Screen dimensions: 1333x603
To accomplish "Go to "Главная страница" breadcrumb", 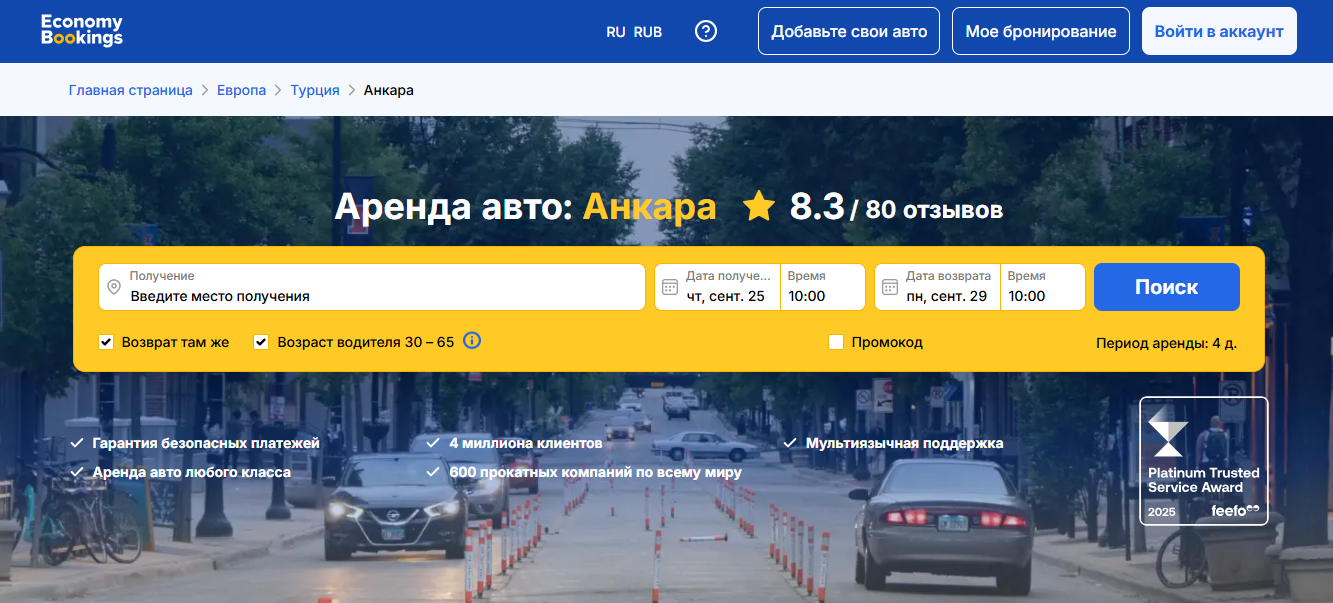I will click(x=130, y=90).
